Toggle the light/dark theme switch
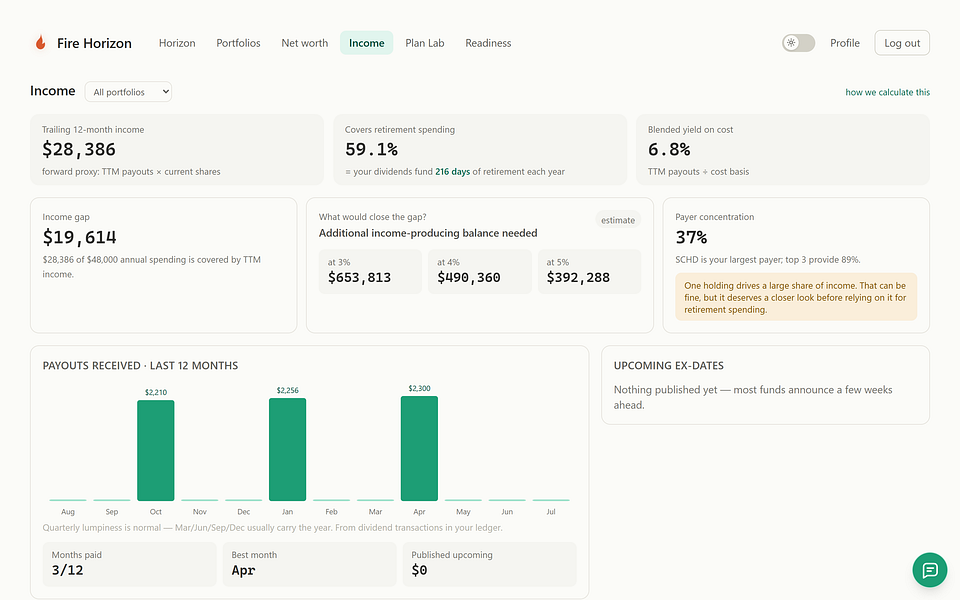The height and width of the screenshot is (600, 960). [798, 43]
